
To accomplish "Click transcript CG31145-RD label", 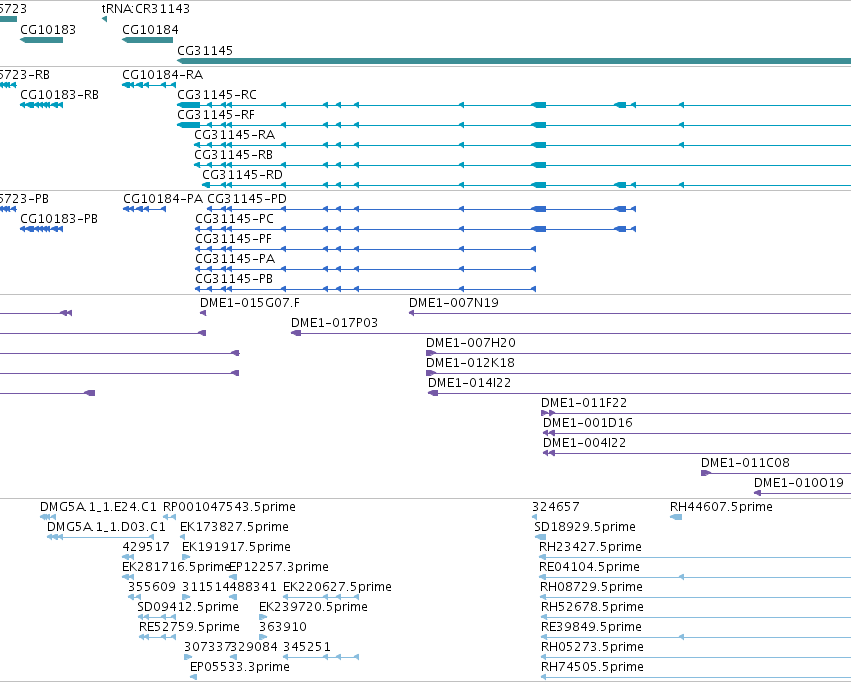I will [243, 175].
